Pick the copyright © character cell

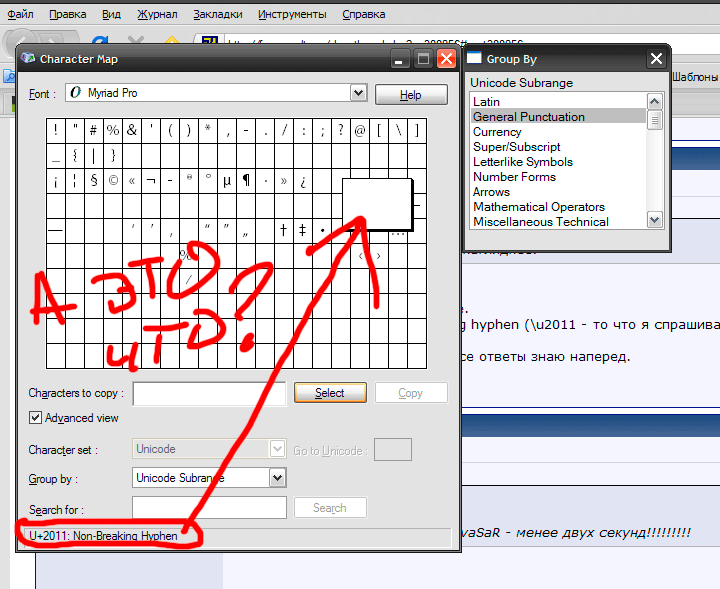point(113,181)
